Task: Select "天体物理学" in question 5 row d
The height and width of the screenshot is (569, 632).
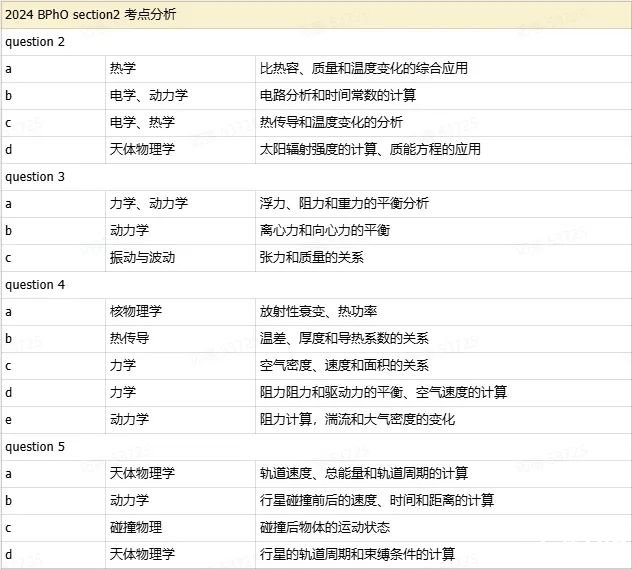Action: (180, 555)
